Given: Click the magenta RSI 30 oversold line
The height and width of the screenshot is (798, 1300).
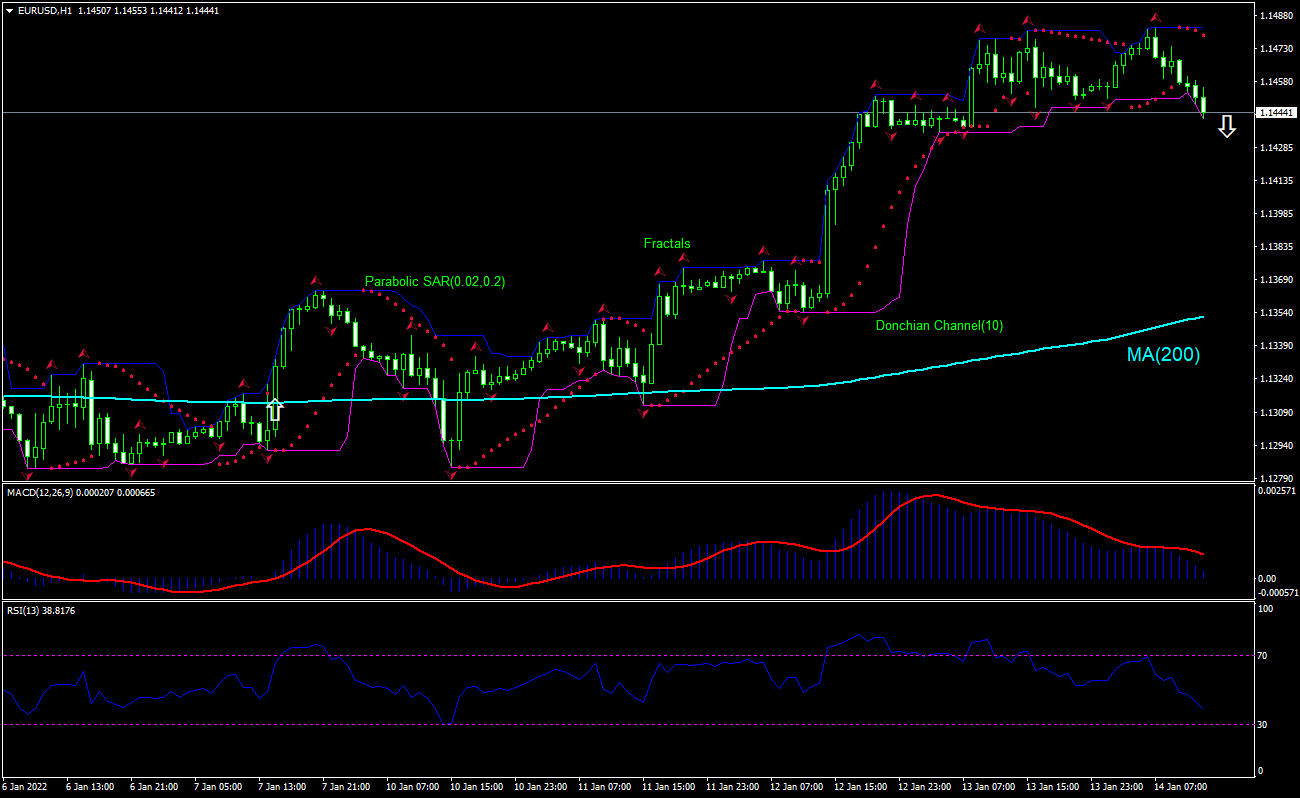Looking at the screenshot, I should click(x=600, y=723).
